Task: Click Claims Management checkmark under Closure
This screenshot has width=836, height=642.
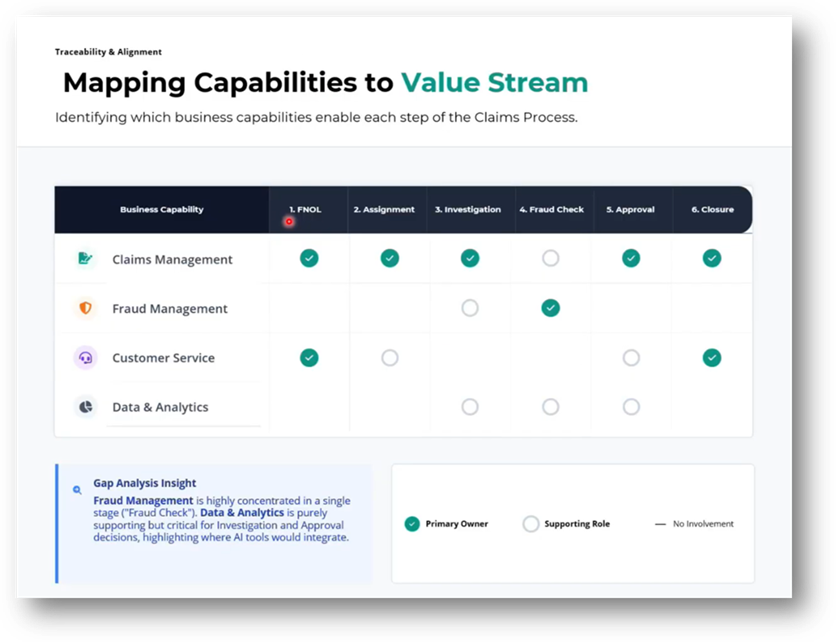Action: (712, 258)
